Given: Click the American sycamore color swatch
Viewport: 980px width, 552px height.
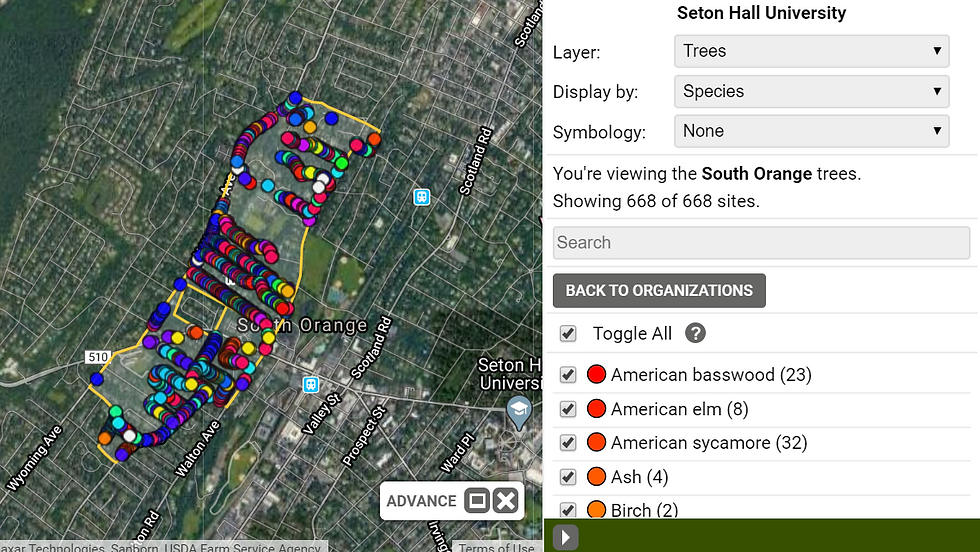Looking at the screenshot, I should (597, 443).
